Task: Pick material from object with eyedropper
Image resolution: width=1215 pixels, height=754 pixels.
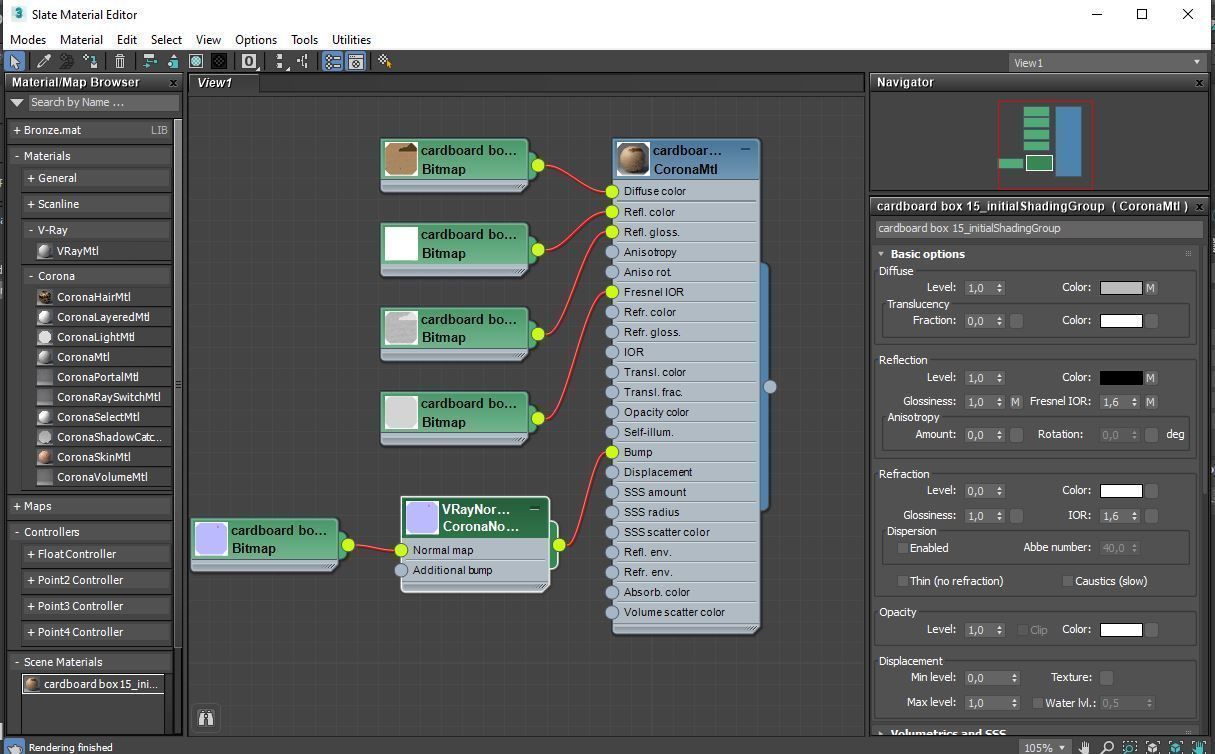Action: coord(44,61)
